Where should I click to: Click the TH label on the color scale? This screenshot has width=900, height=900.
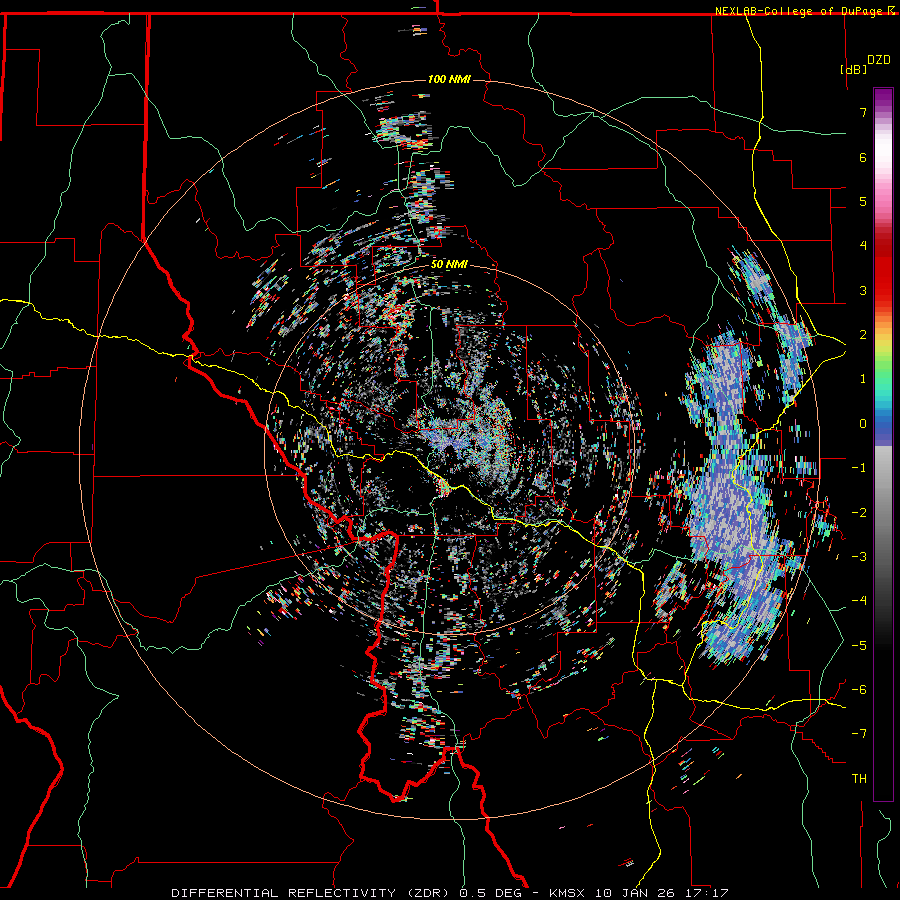[859, 779]
